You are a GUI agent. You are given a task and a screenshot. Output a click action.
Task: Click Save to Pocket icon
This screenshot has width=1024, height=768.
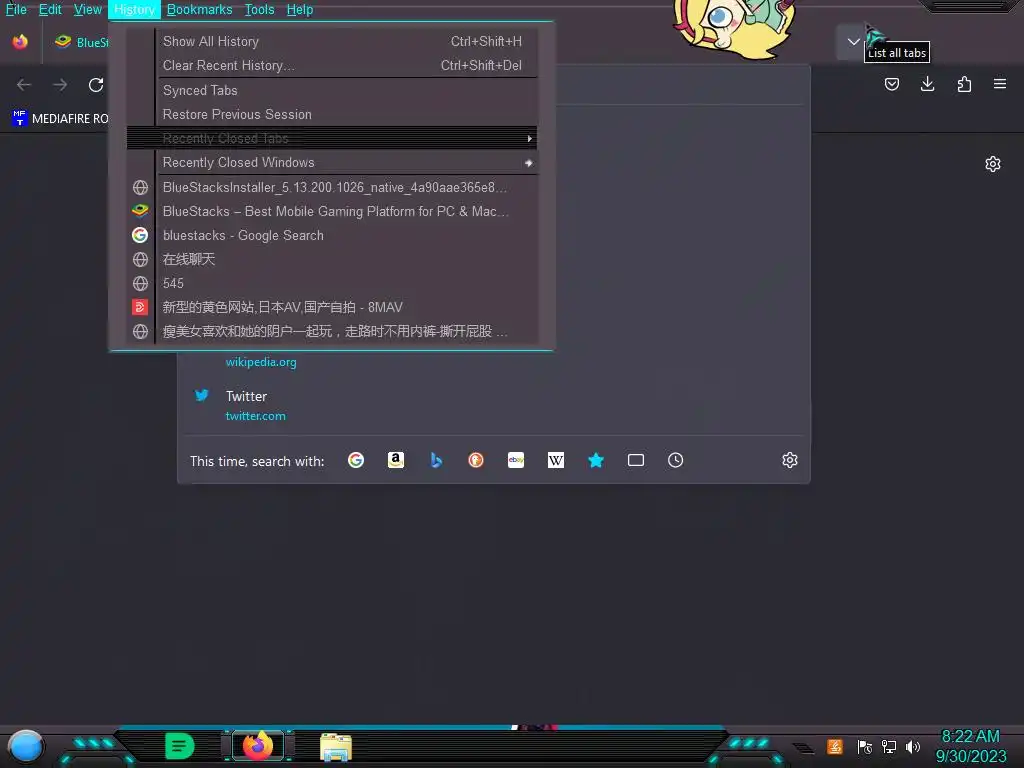(x=891, y=84)
